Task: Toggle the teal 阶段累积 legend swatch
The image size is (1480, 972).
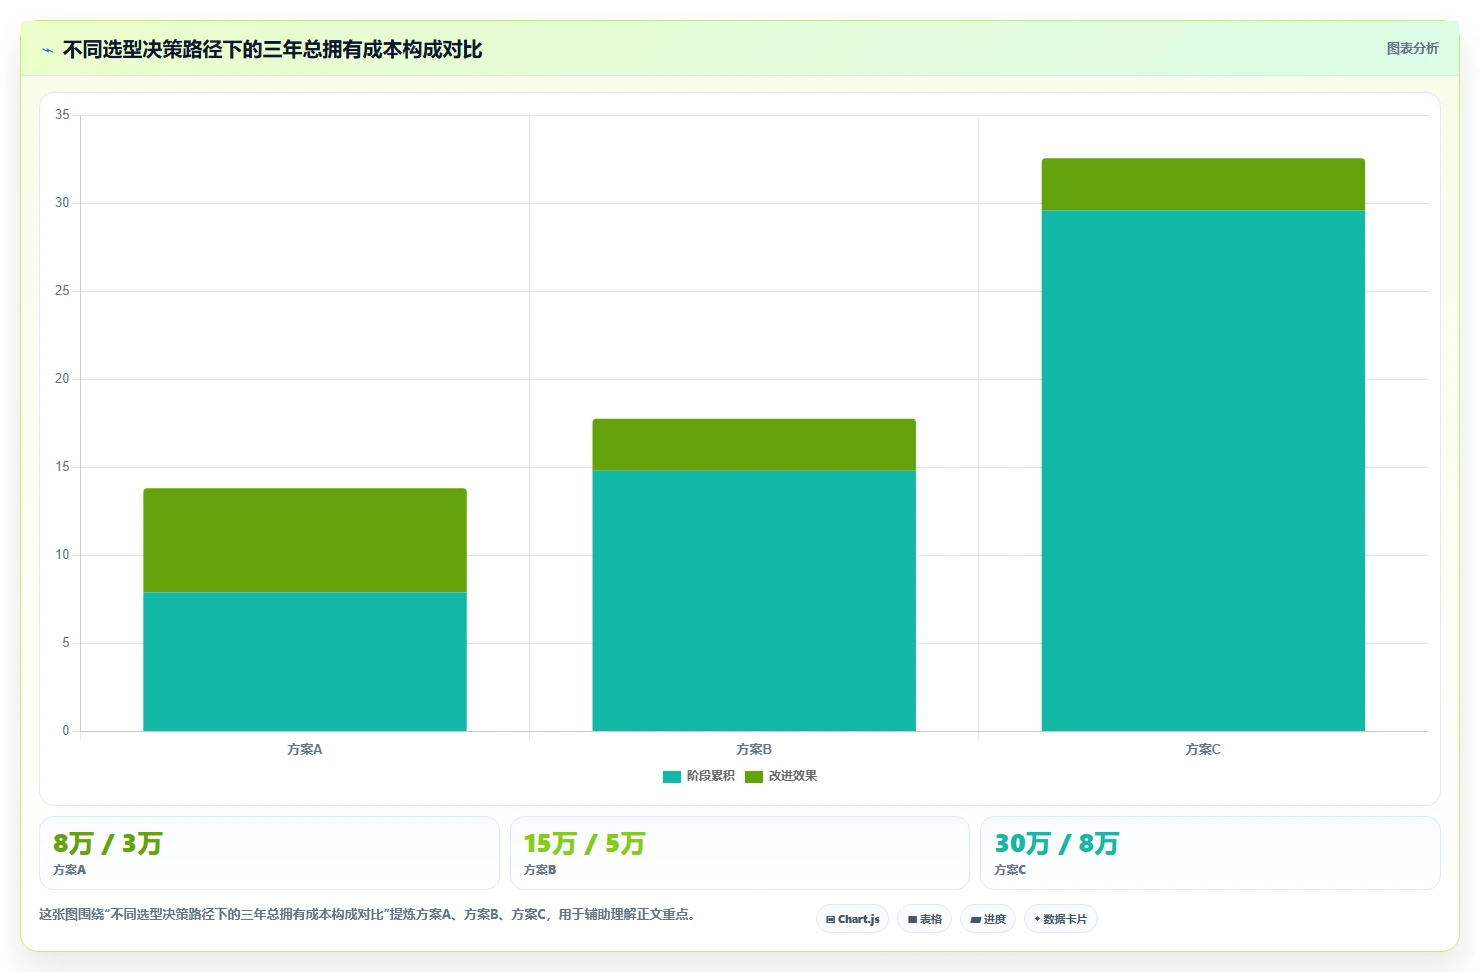Action: coord(672,777)
